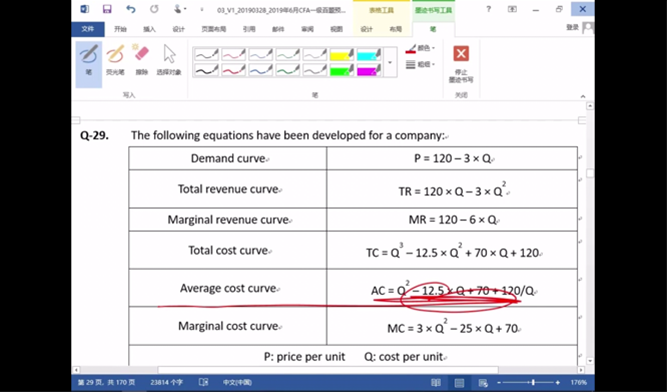Screen dimensions: 667x392
Task: Choose the magenta highlighter pen swatch
Action: point(369,70)
